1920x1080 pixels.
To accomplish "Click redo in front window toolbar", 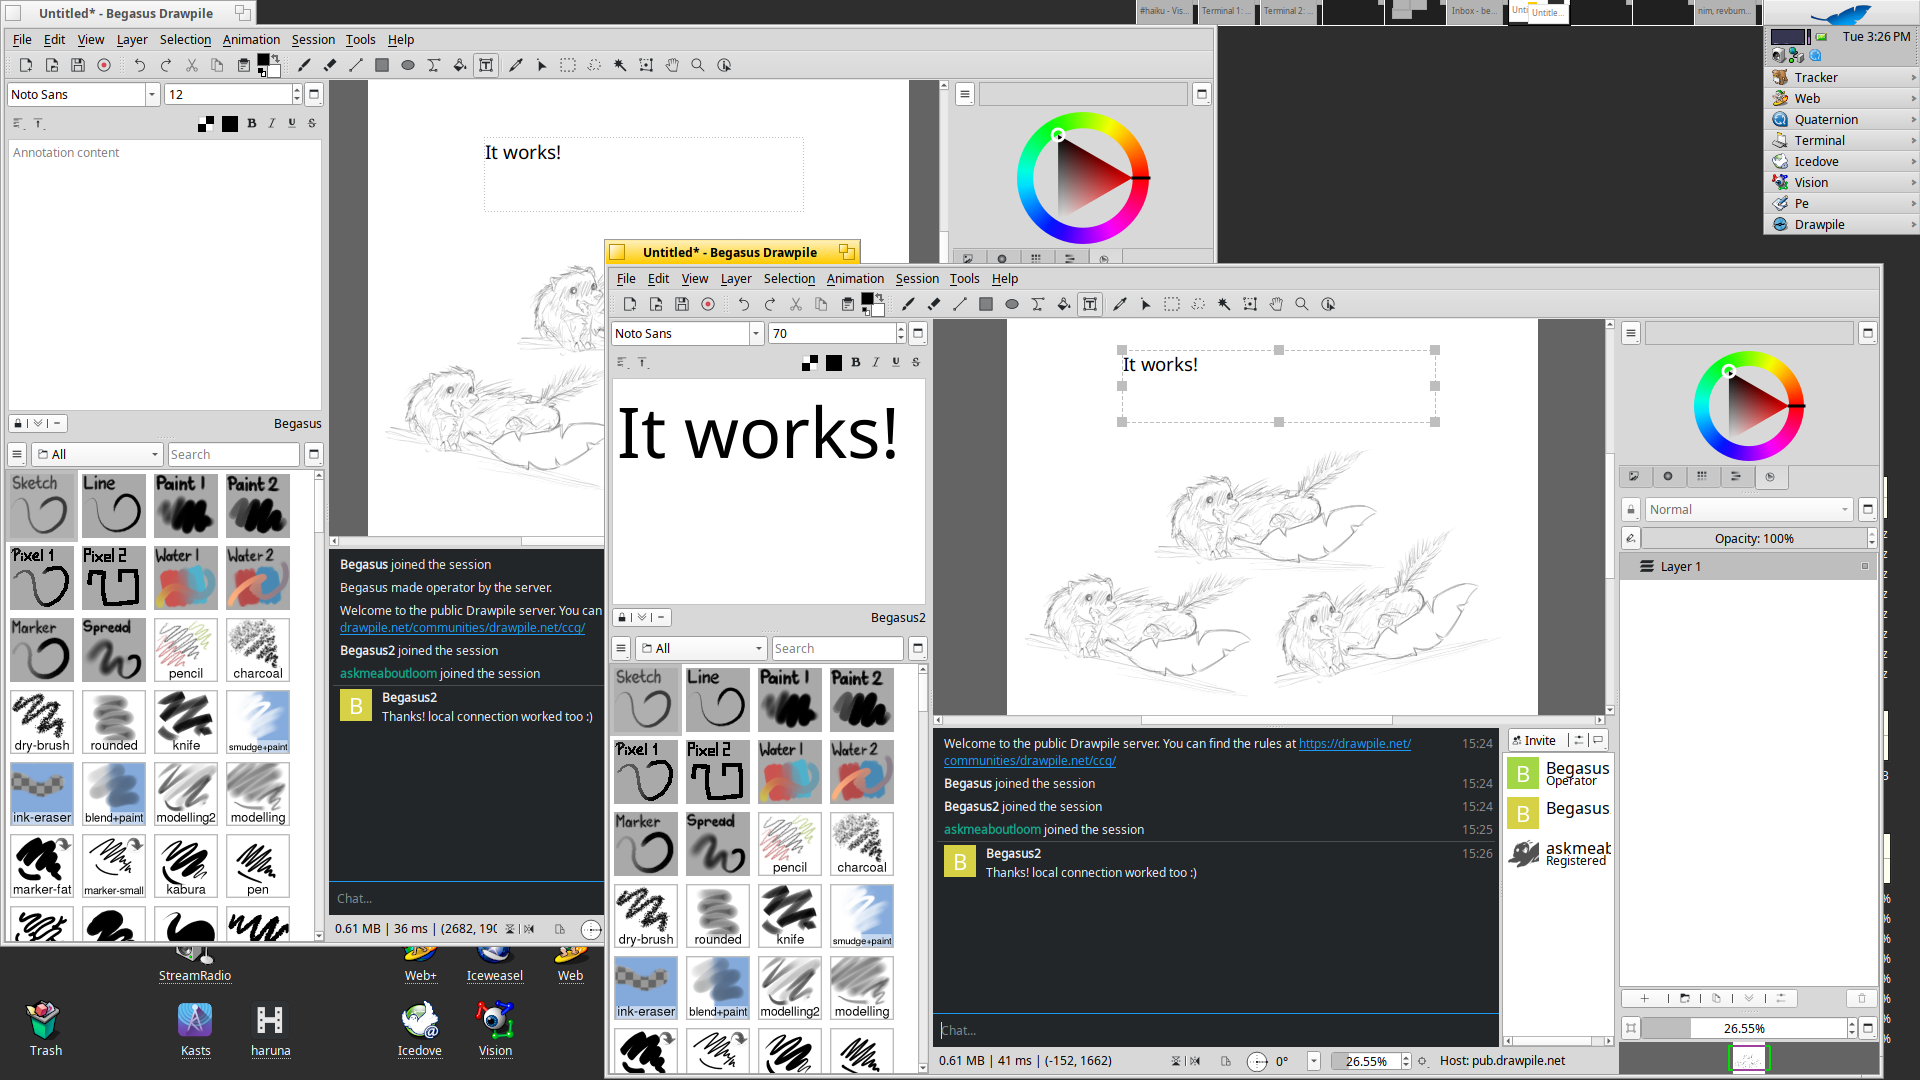I will pyautogui.click(x=770, y=304).
